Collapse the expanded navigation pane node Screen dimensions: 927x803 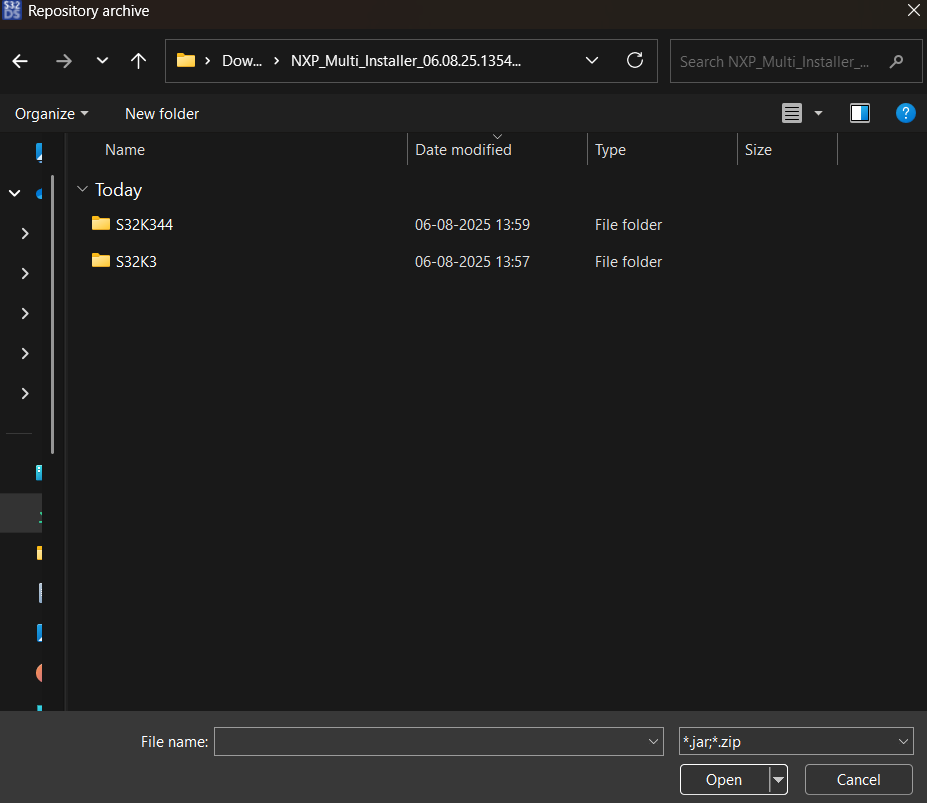(x=15, y=193)
